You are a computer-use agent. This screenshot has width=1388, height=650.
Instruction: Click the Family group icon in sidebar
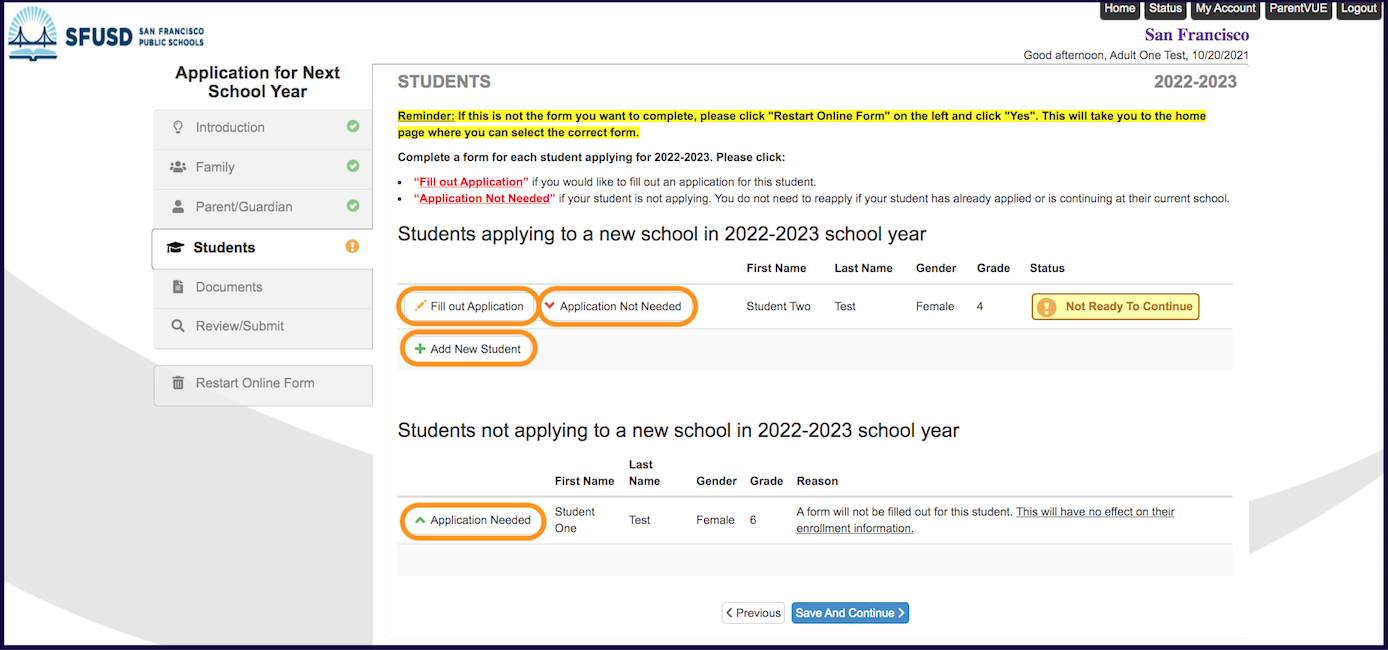[x=178, y=167]
